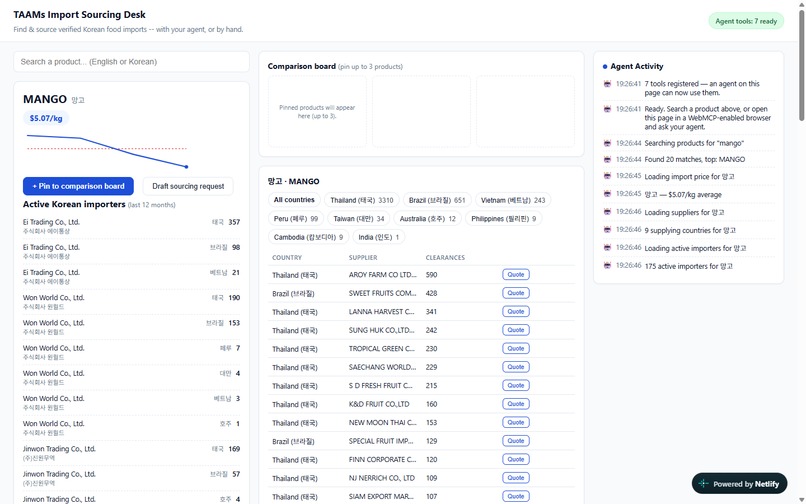Click agent icon beside 'Loading import price'

coord(607,176)
